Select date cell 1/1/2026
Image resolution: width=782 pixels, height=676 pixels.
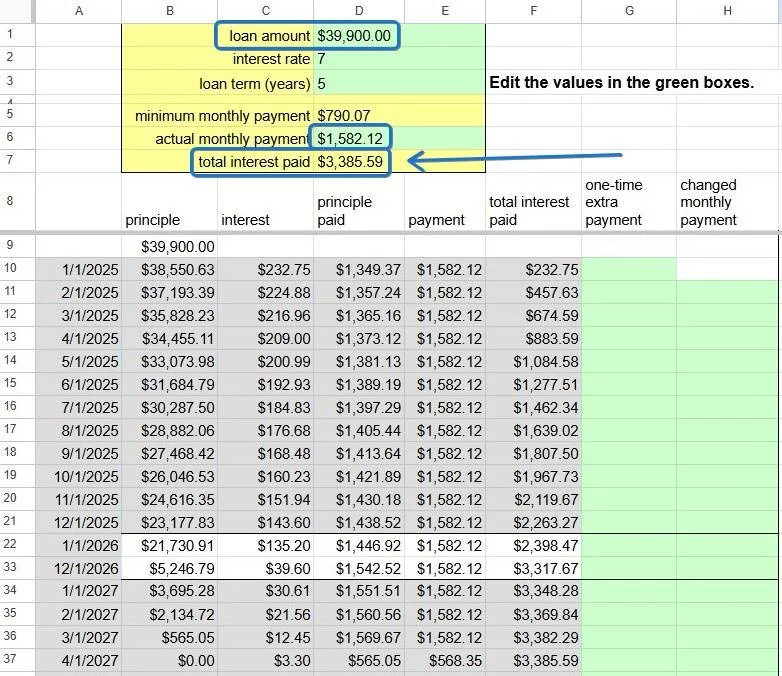coord(78,545)
